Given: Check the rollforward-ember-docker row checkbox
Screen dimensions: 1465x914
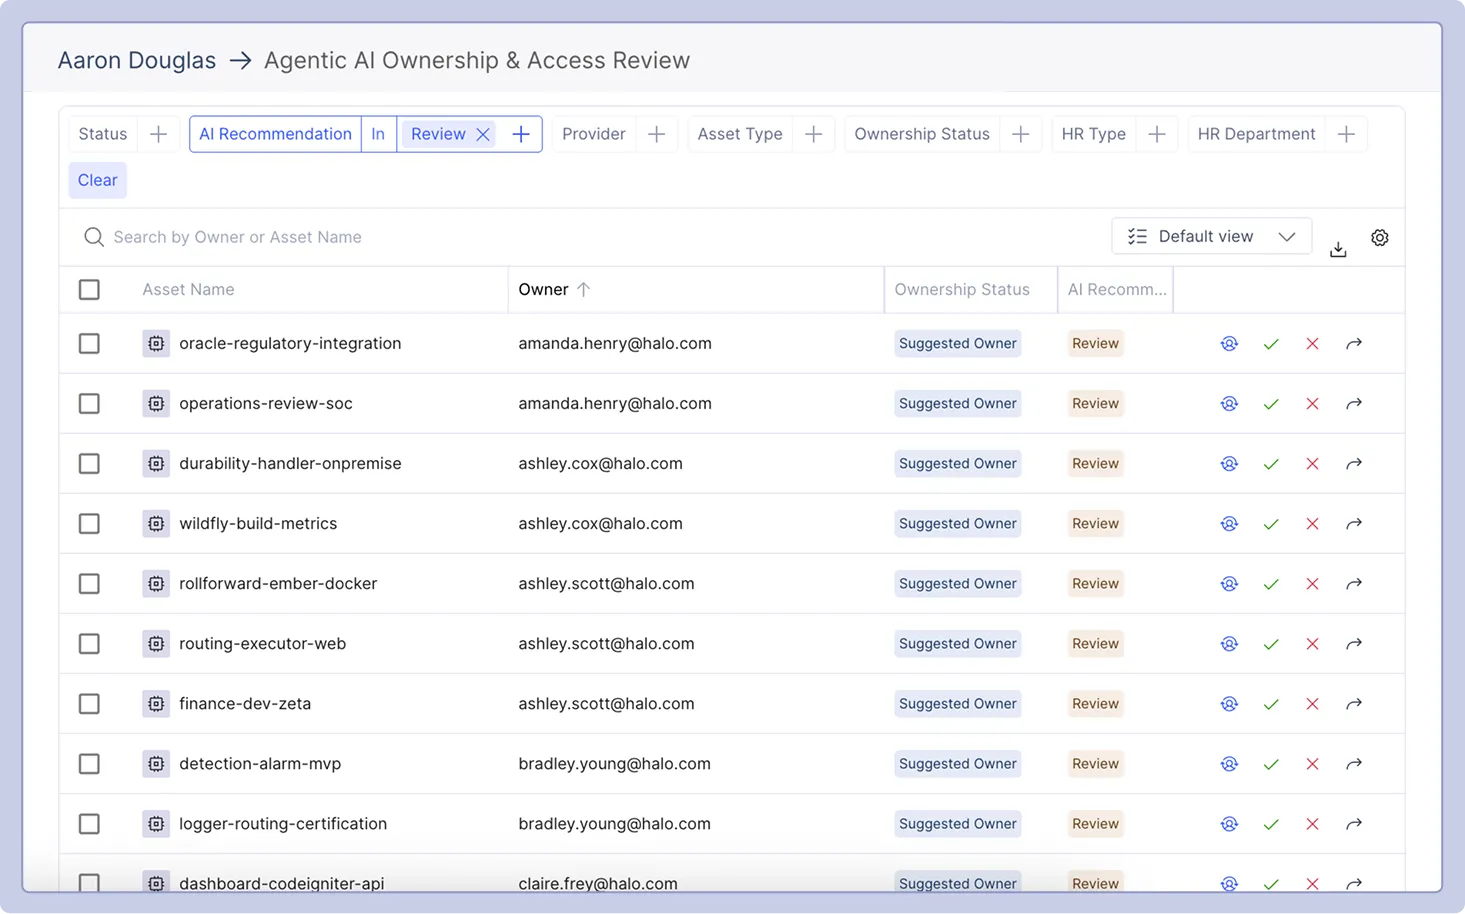Looking at the screenshot, I should [89, 584].
